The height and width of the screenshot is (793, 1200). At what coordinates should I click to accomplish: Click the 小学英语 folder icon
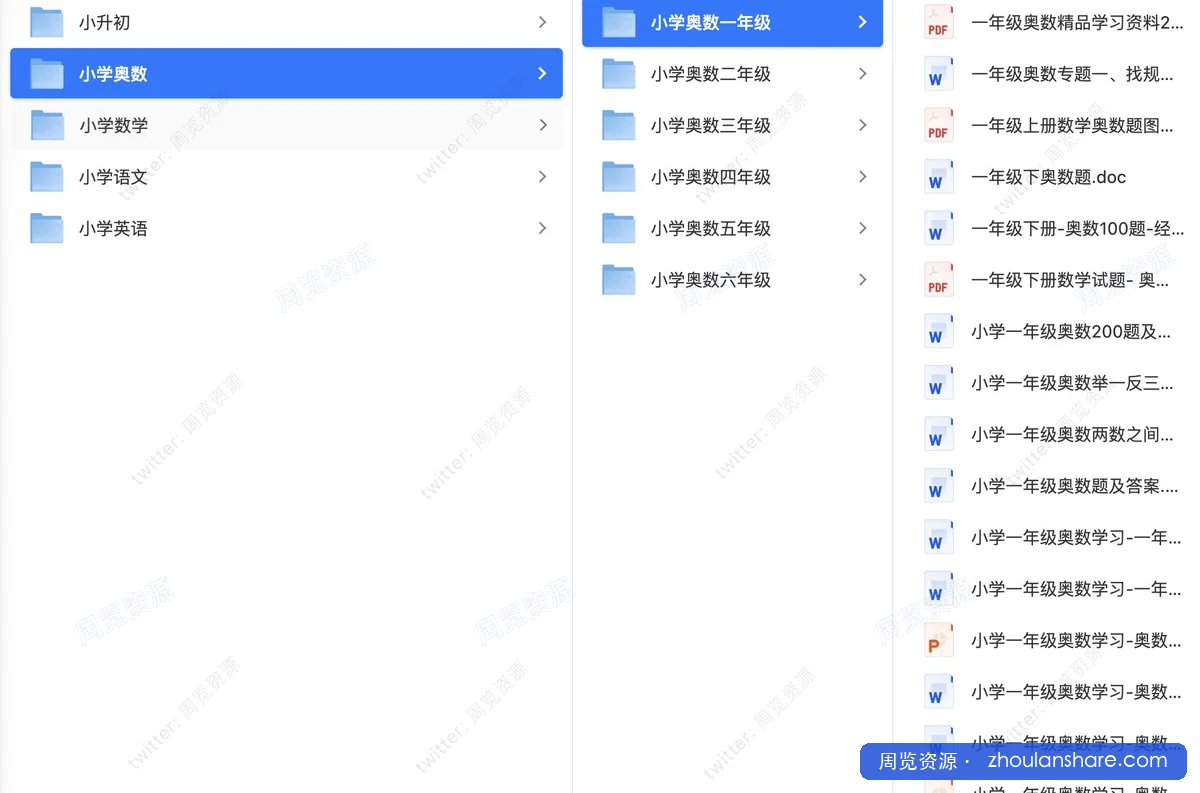point(47,228)
